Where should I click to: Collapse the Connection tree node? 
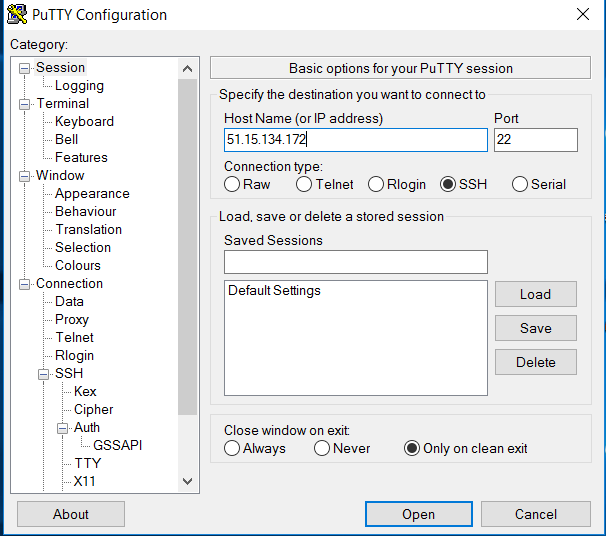point(24,284)
